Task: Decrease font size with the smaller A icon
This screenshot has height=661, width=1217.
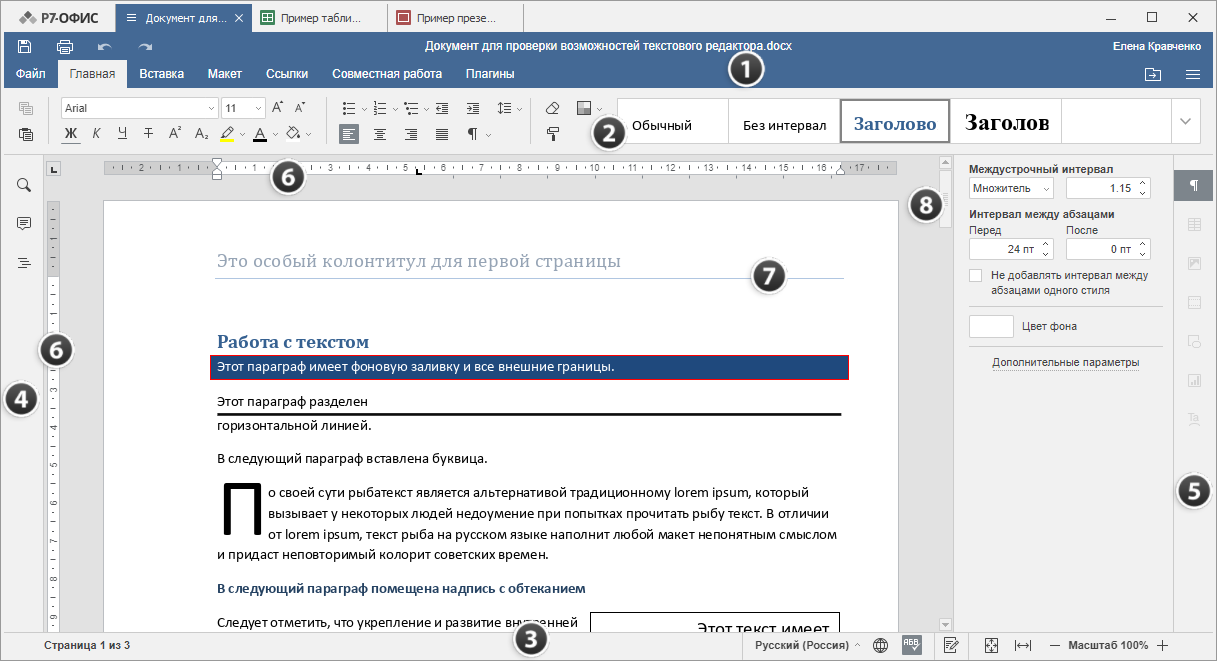Action: click(302, 107)
